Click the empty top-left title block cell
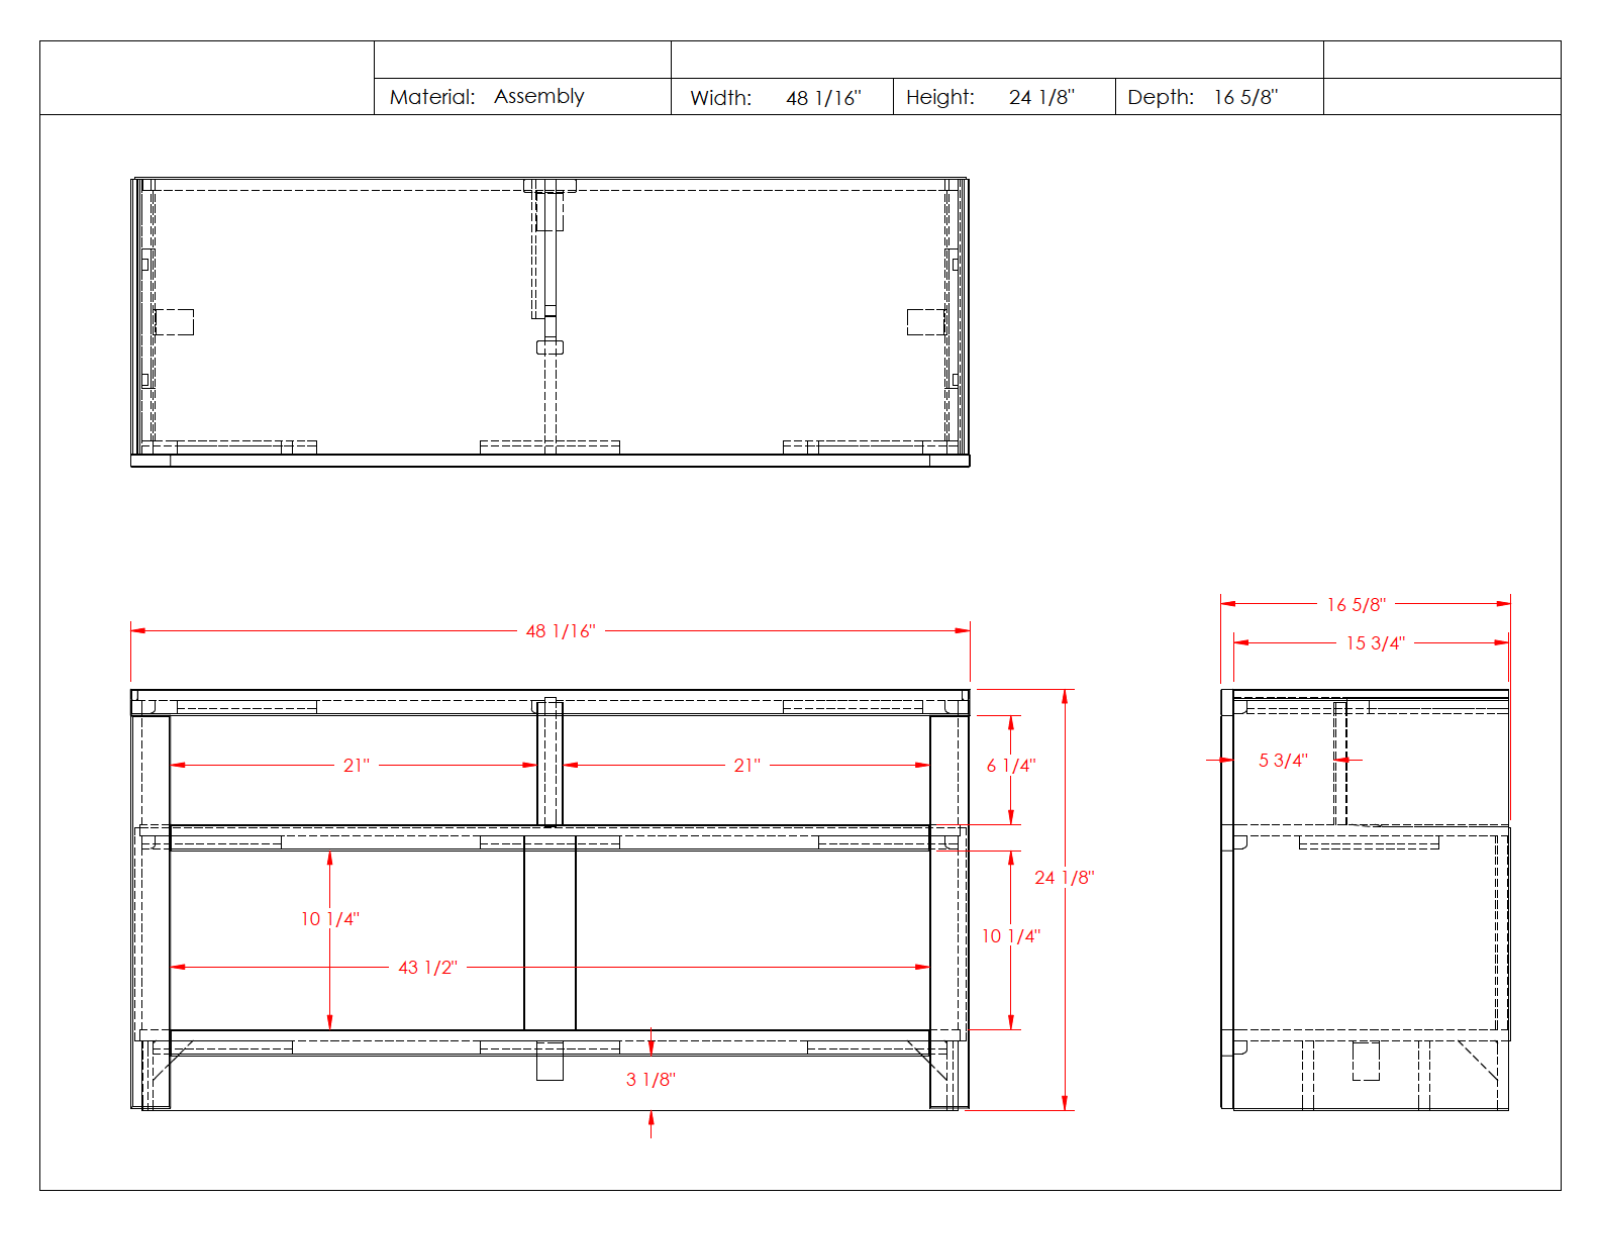 (207, 78)
